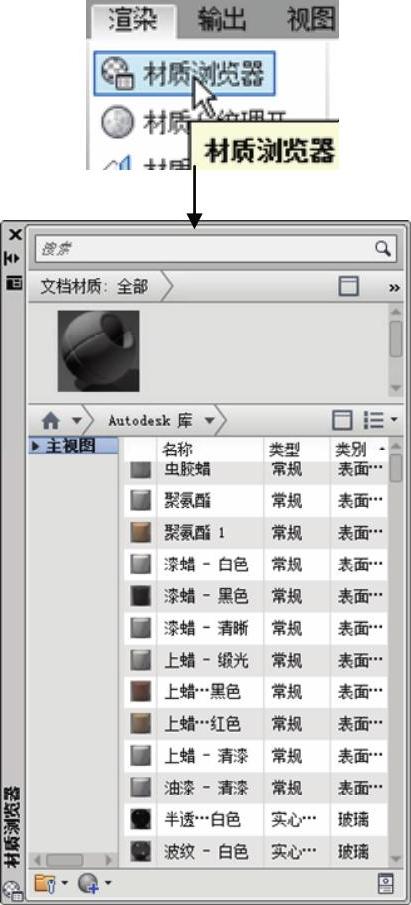Click the home icon in library breadcrumb
This screenshot has width=411, height=905.
pyautogui.click(x=51, y=422)
